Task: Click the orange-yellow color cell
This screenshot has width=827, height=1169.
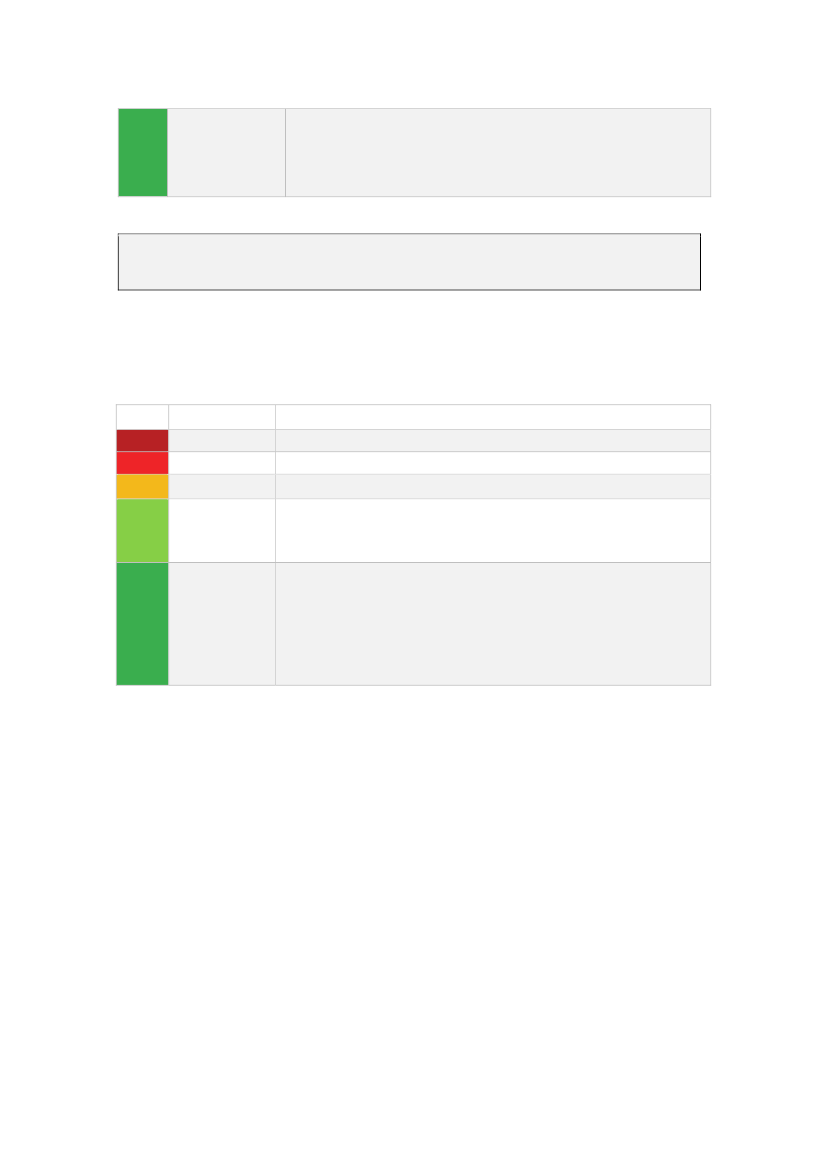Action: click(142, 486)
